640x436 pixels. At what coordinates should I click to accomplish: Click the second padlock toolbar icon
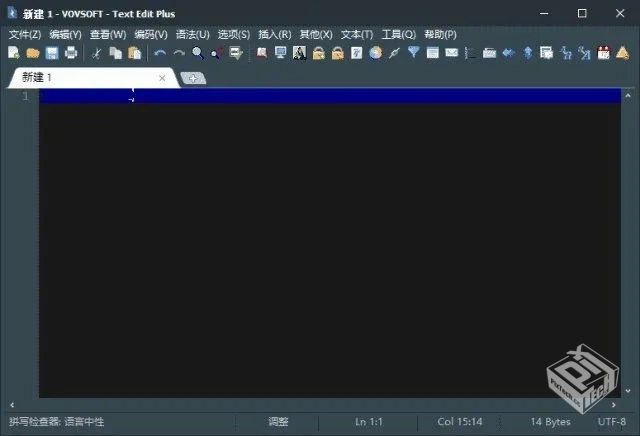pos(338,53)
